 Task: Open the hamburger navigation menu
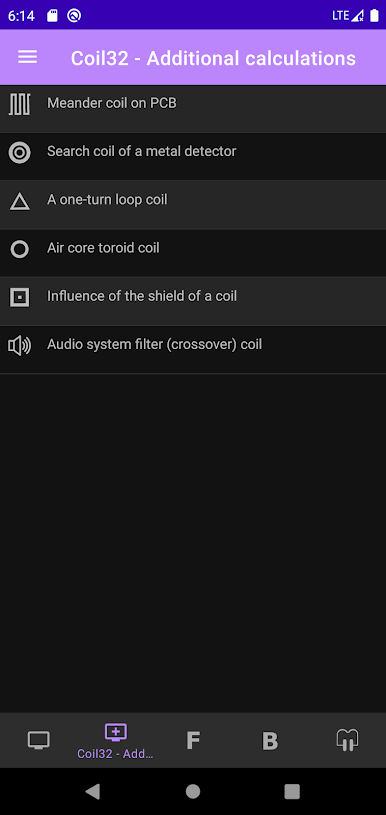click(x=28, y=57)
